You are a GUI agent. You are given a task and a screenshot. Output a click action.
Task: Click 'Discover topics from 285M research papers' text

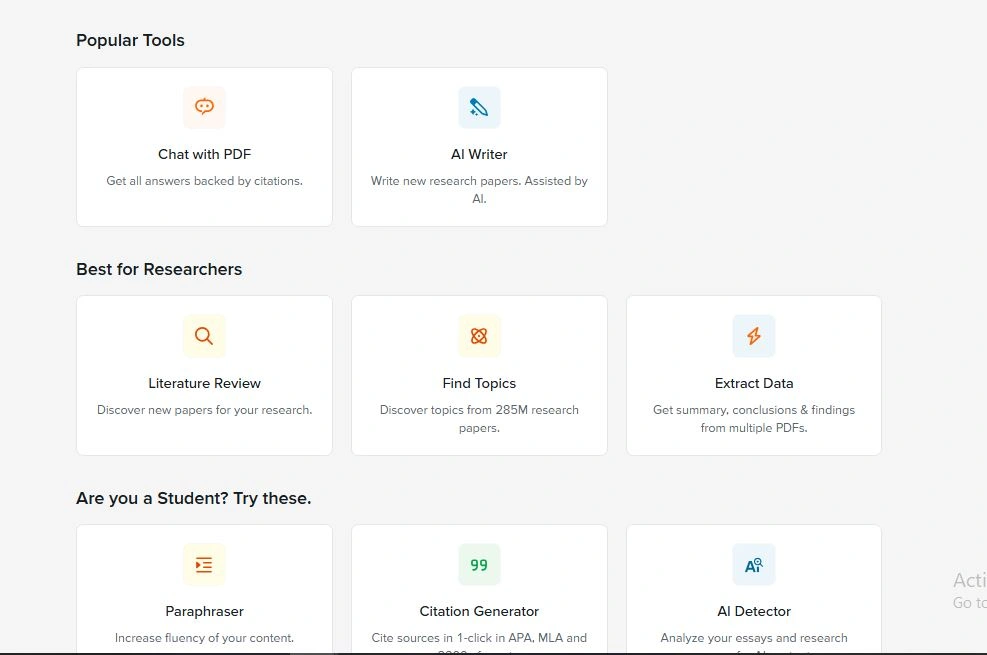(479, 418)
